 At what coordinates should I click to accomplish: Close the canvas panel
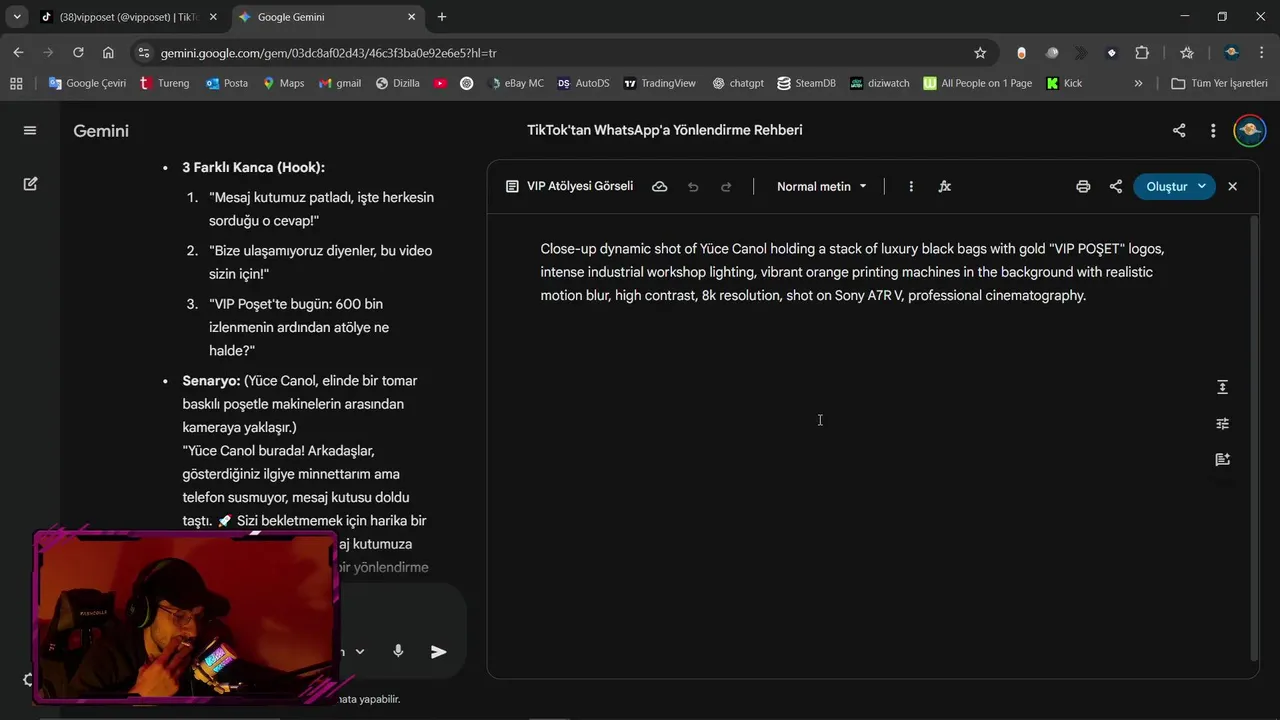coord(1232,186)
